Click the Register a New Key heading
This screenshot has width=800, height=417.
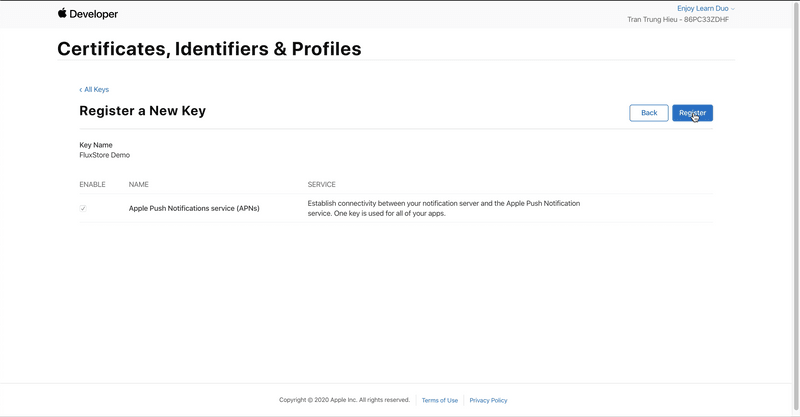click(x=142, y=111)
